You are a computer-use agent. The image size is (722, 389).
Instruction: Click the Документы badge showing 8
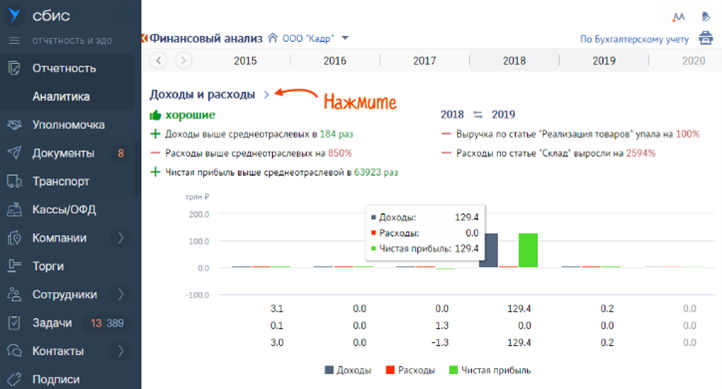point(121,153)
